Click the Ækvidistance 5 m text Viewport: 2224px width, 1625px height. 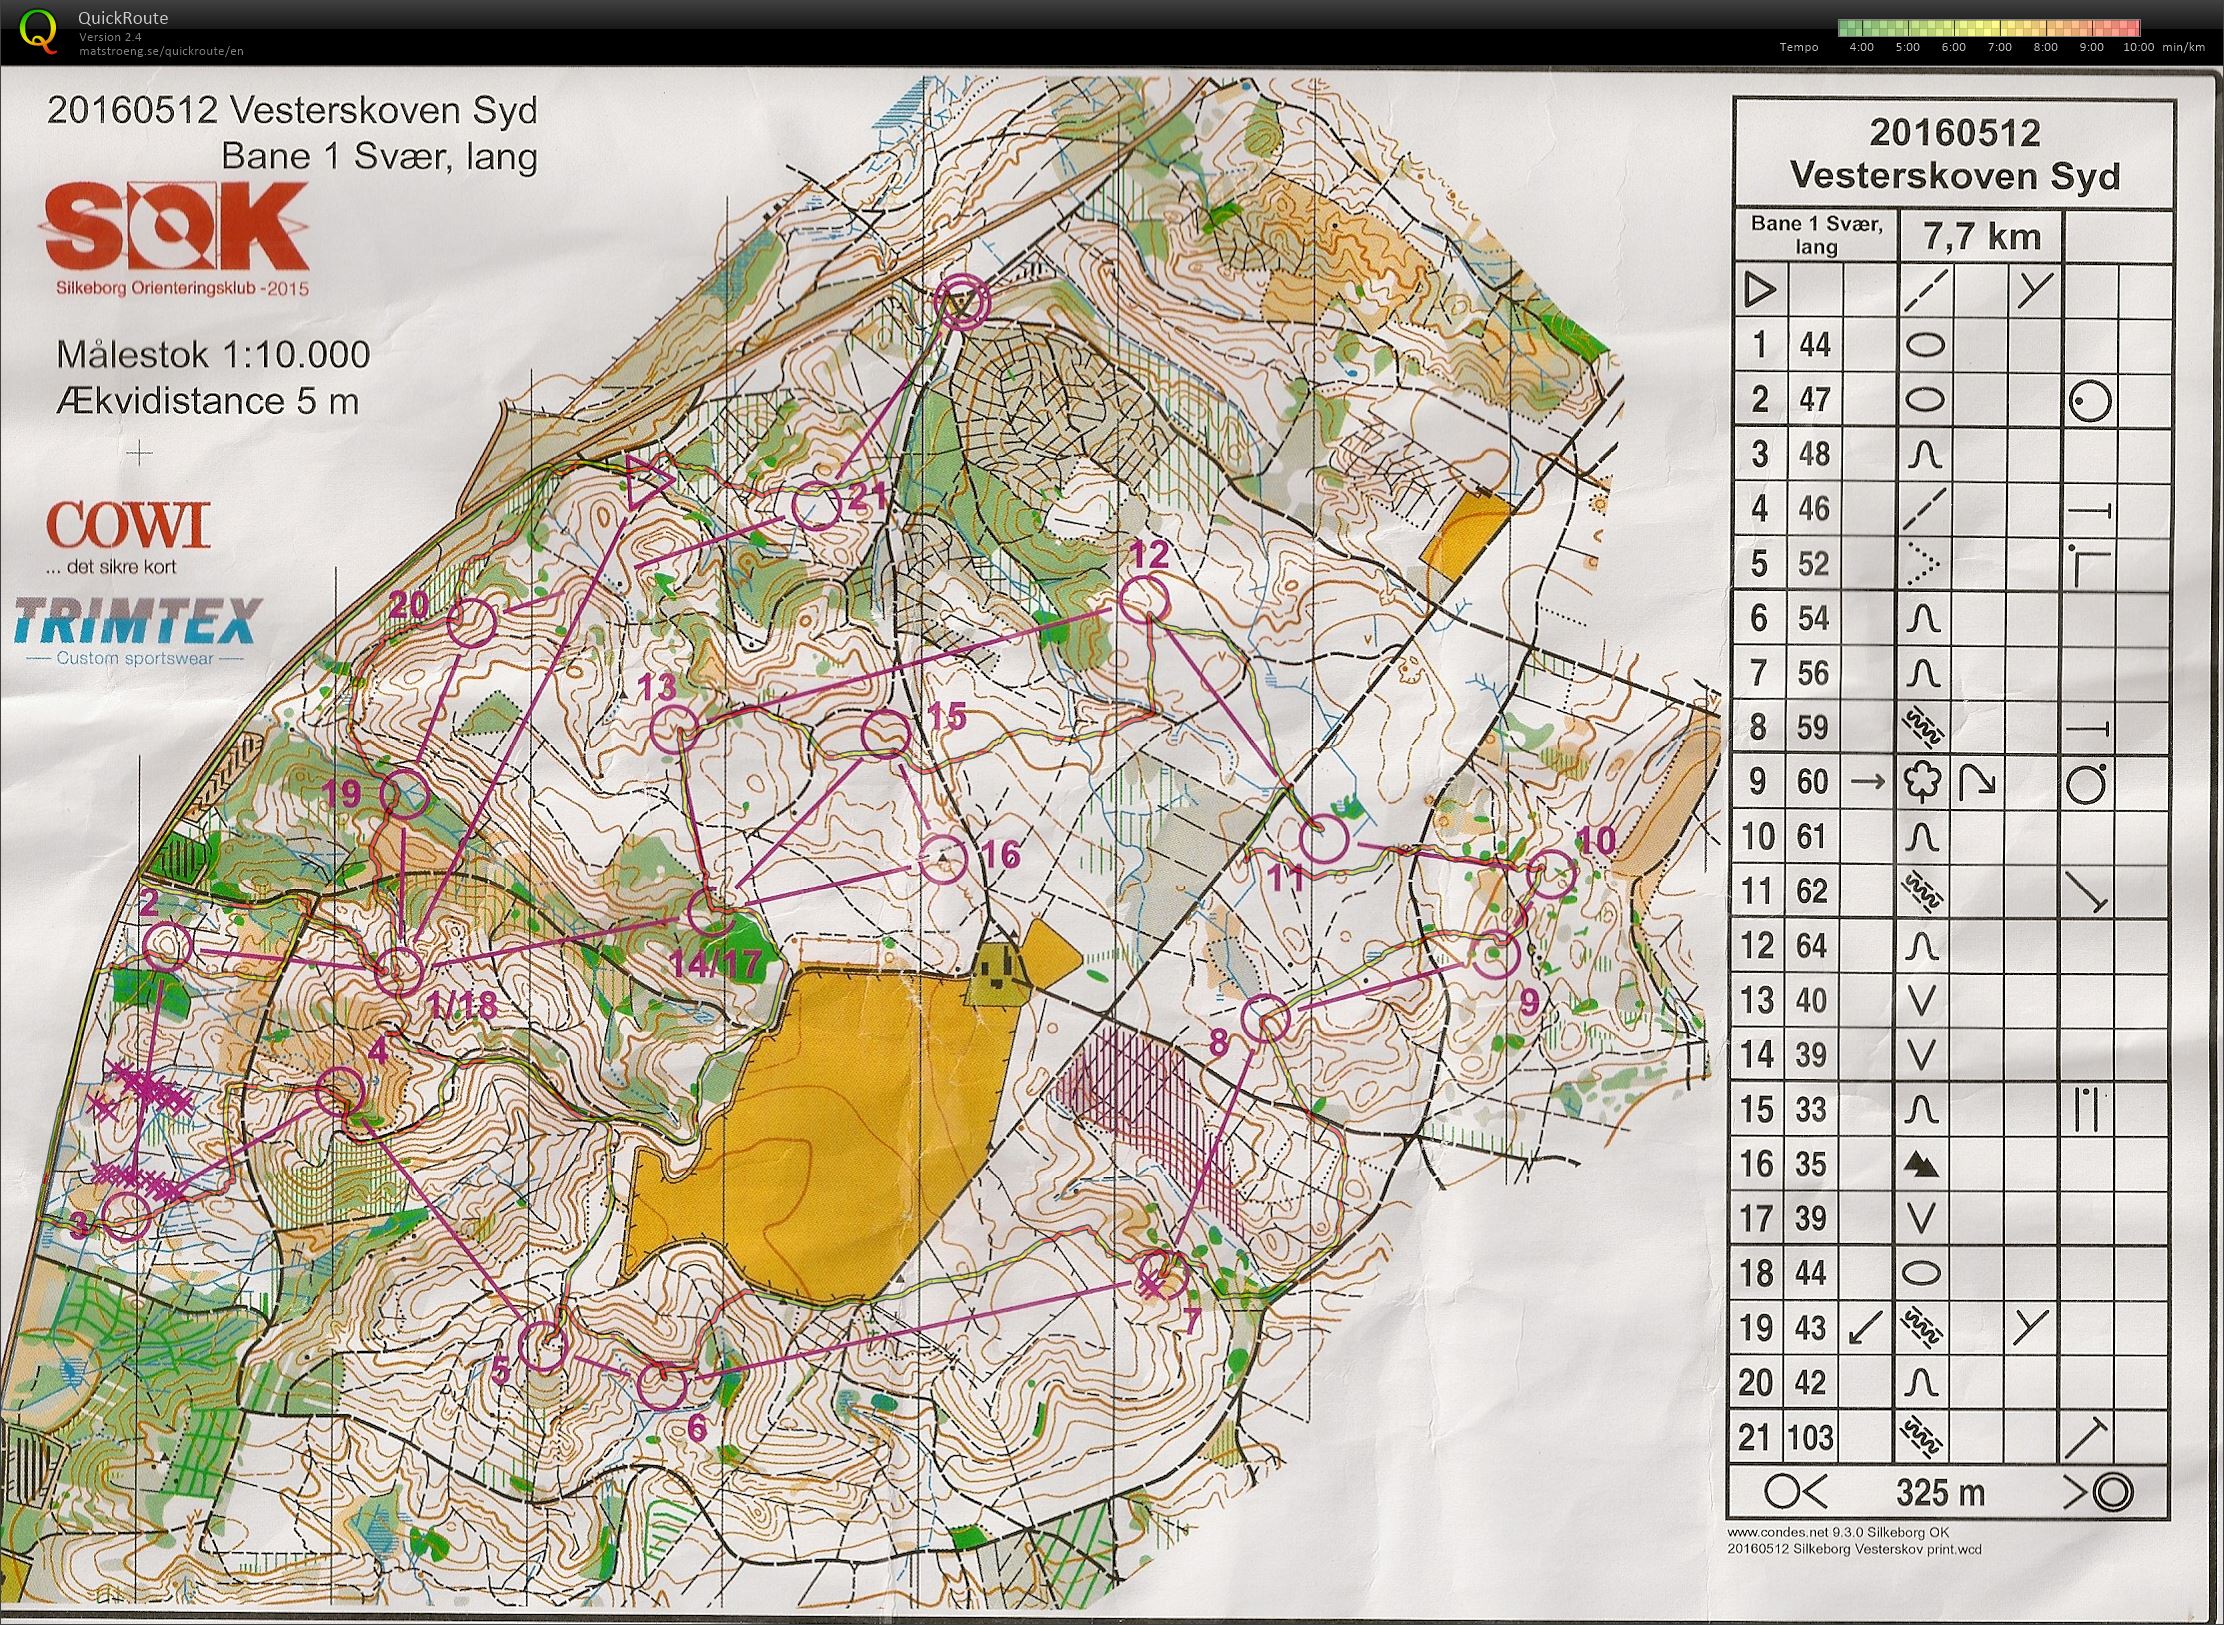208,401
